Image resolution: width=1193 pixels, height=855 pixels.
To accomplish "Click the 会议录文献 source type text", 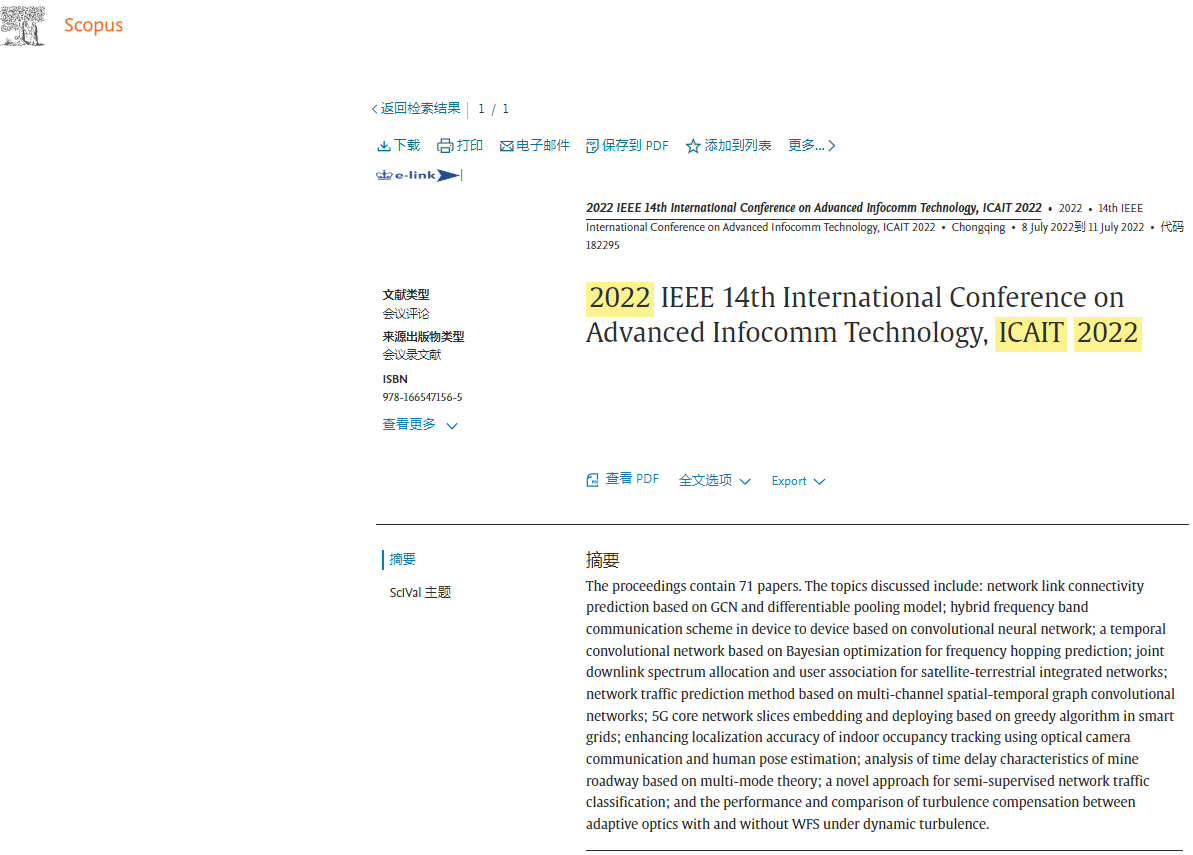I will [x=412, y=354].
